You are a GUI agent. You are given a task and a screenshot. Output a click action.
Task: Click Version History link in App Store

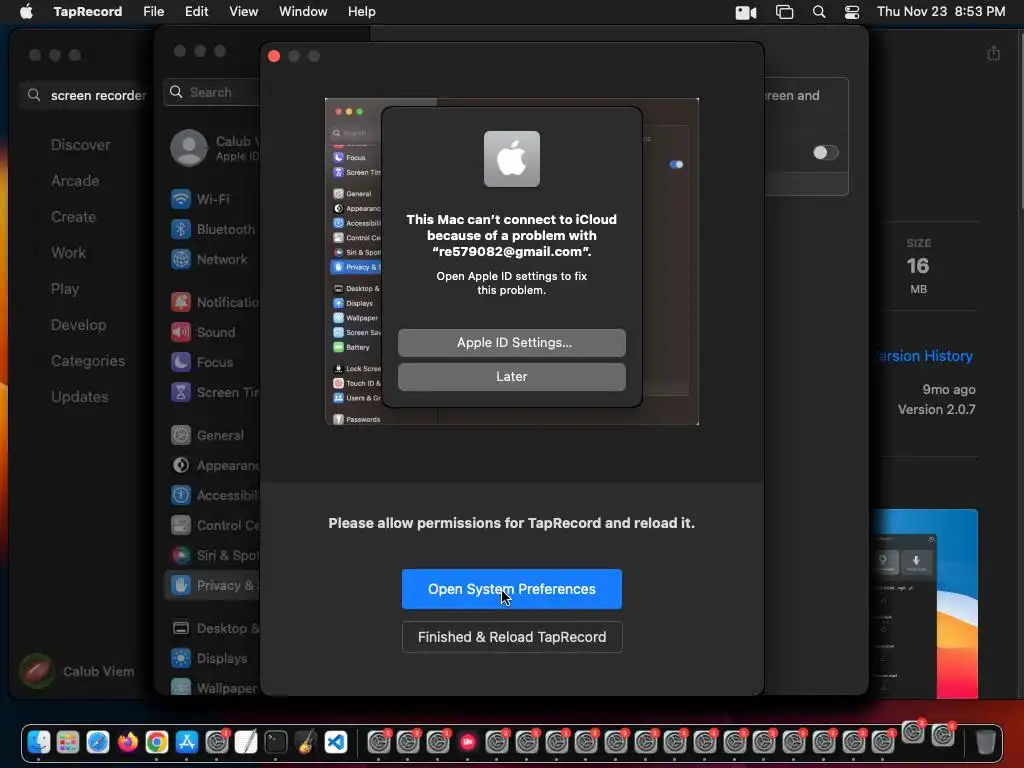[x=924, y=356]
